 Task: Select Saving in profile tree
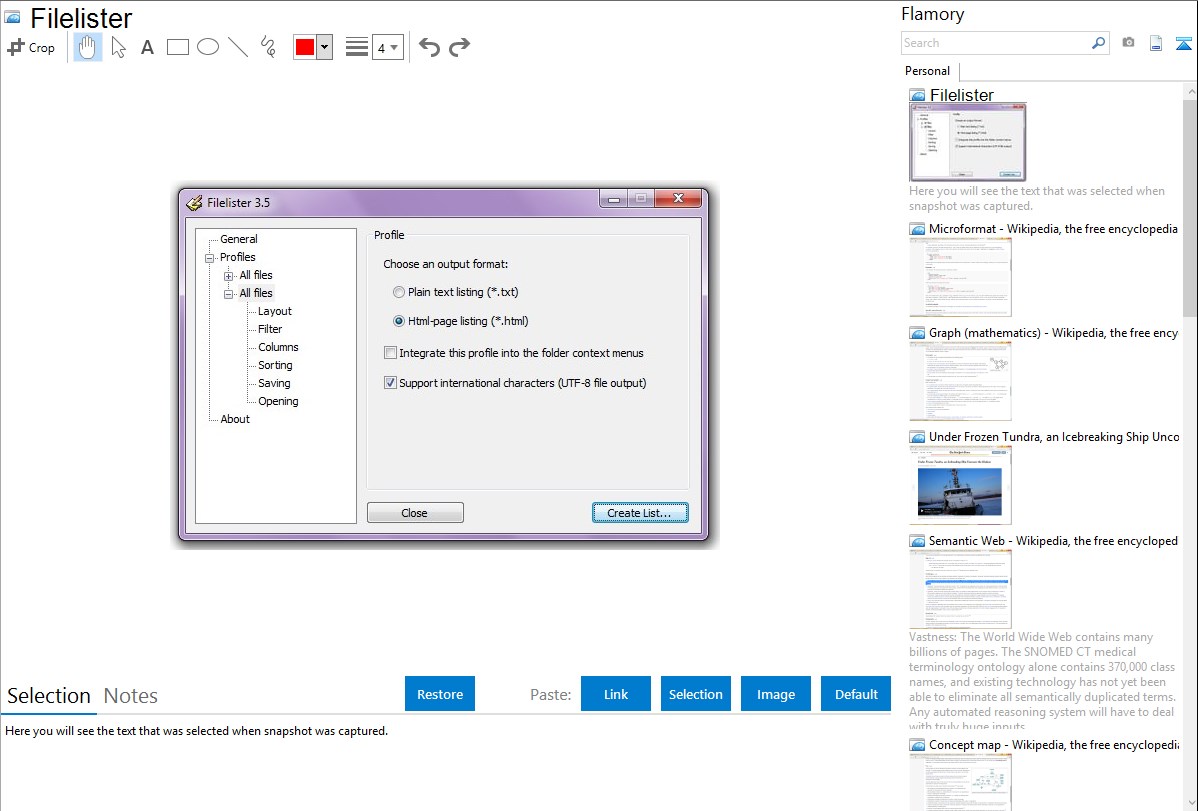274,383
